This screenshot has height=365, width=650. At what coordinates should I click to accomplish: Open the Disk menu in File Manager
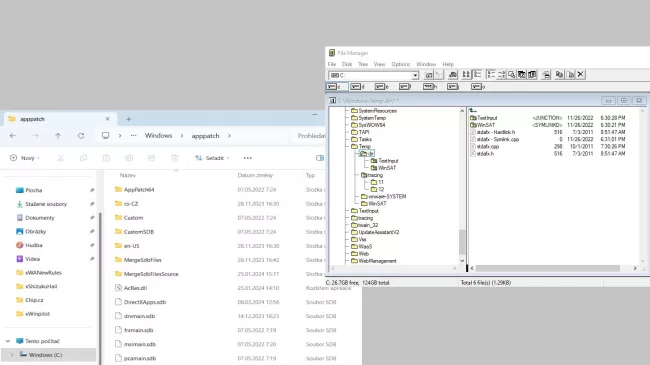347,64
